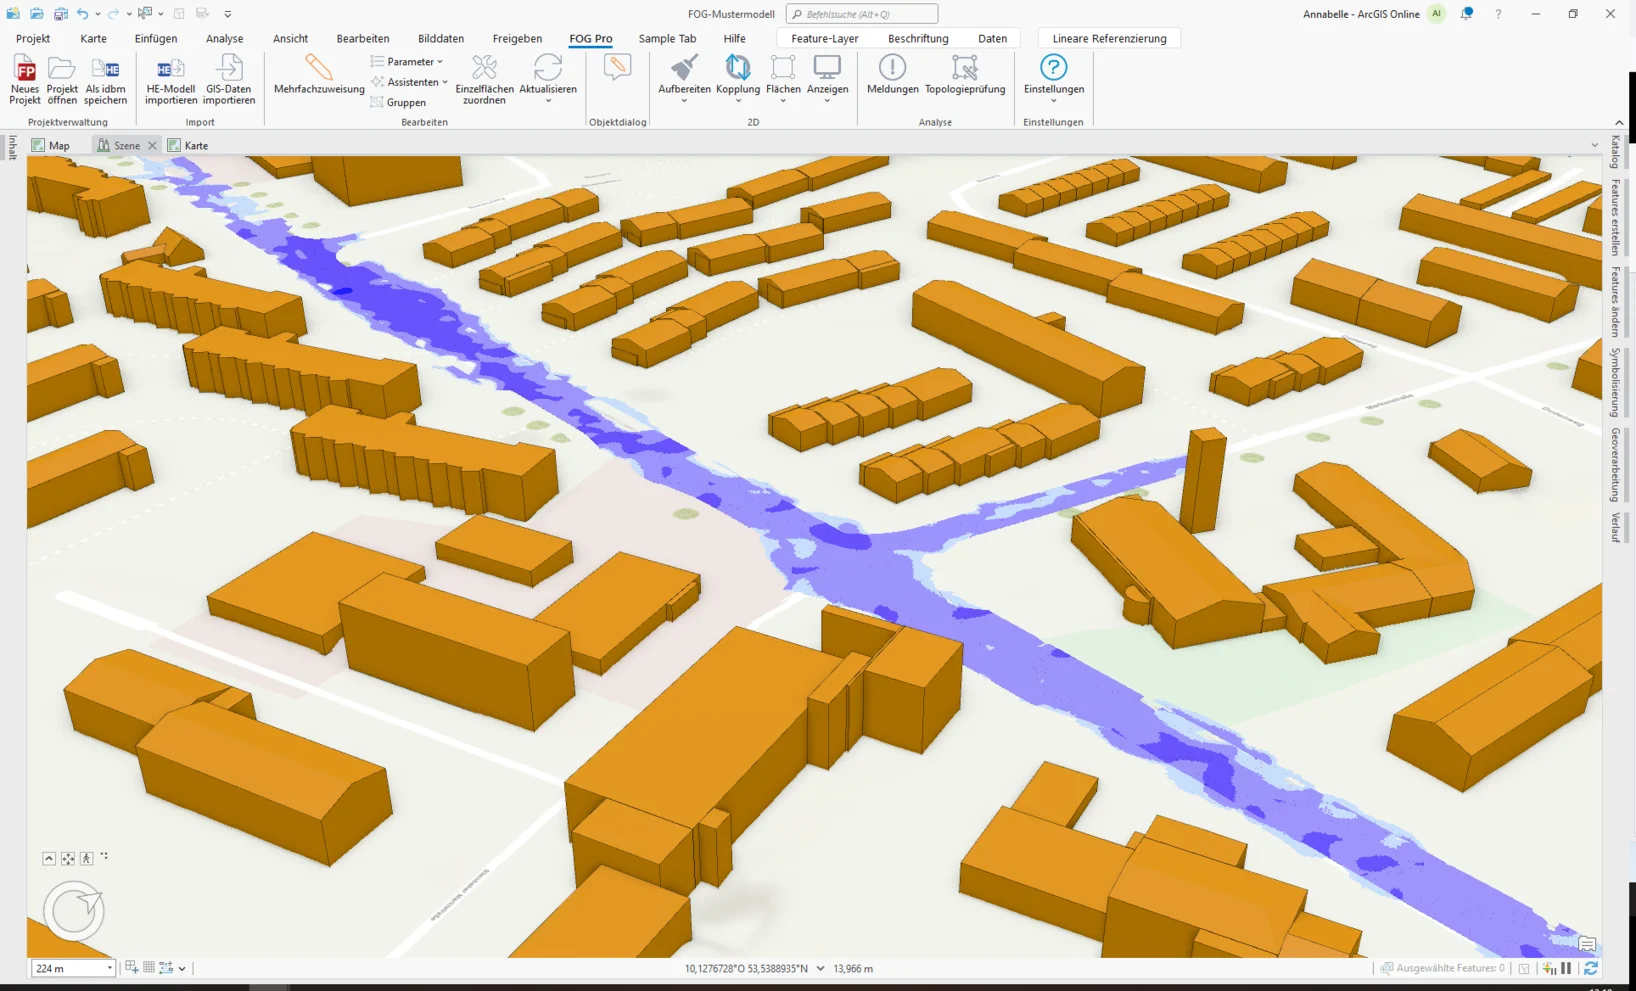This screenshot has height=991, width=1636.
Task: Click the user account avatar AI
Action: pos(1436,14)
